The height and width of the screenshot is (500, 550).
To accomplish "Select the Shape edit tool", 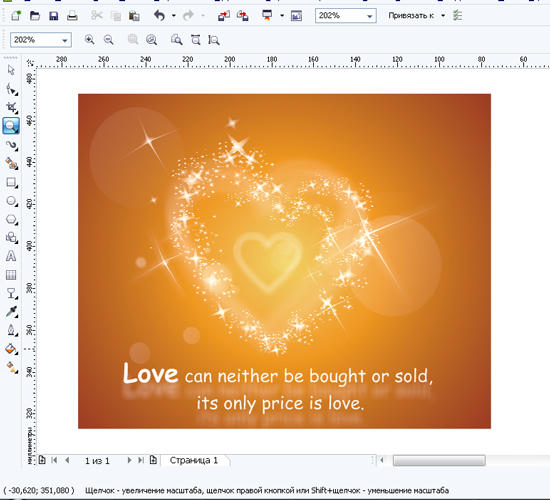I will (x=11, y=89).
